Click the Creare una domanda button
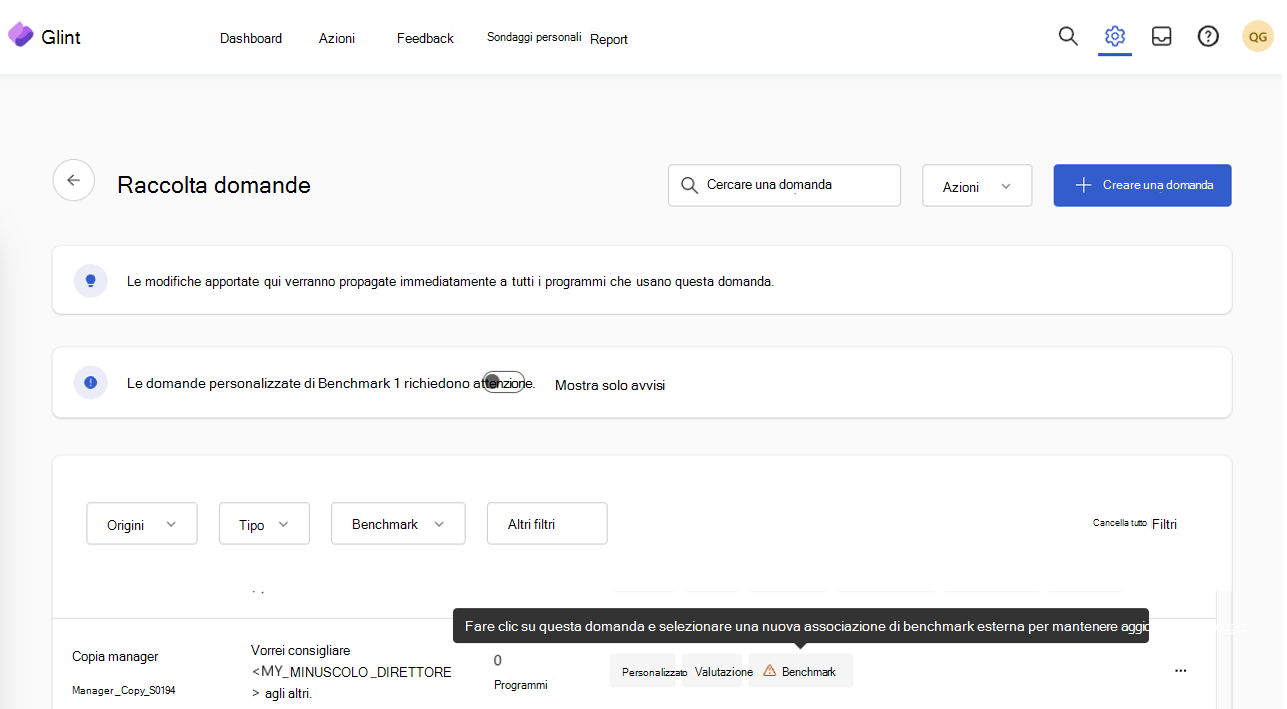The width and height of the screenshot is (1287, 709). (x=1141, y=185)
